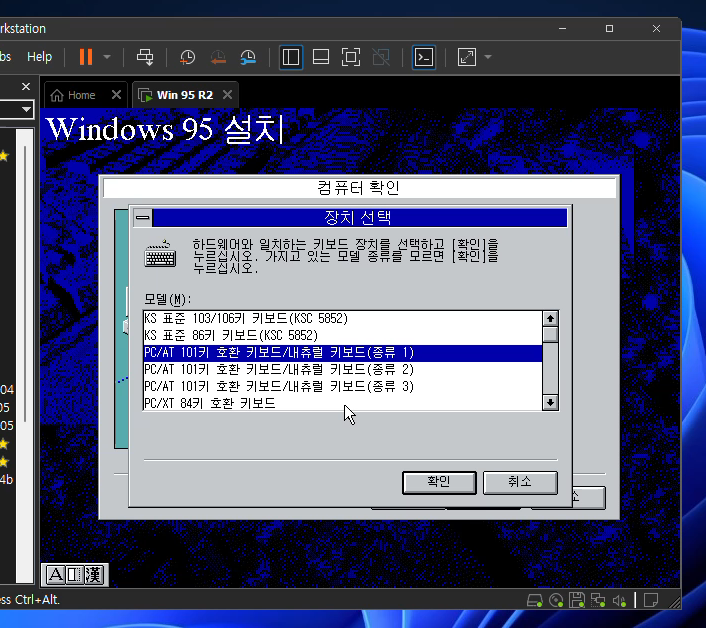706x628 pixels.
Task: Select PC/XT 84키 호환 키보드 entry
Action: pyautogui.click(x=343, y=403)
